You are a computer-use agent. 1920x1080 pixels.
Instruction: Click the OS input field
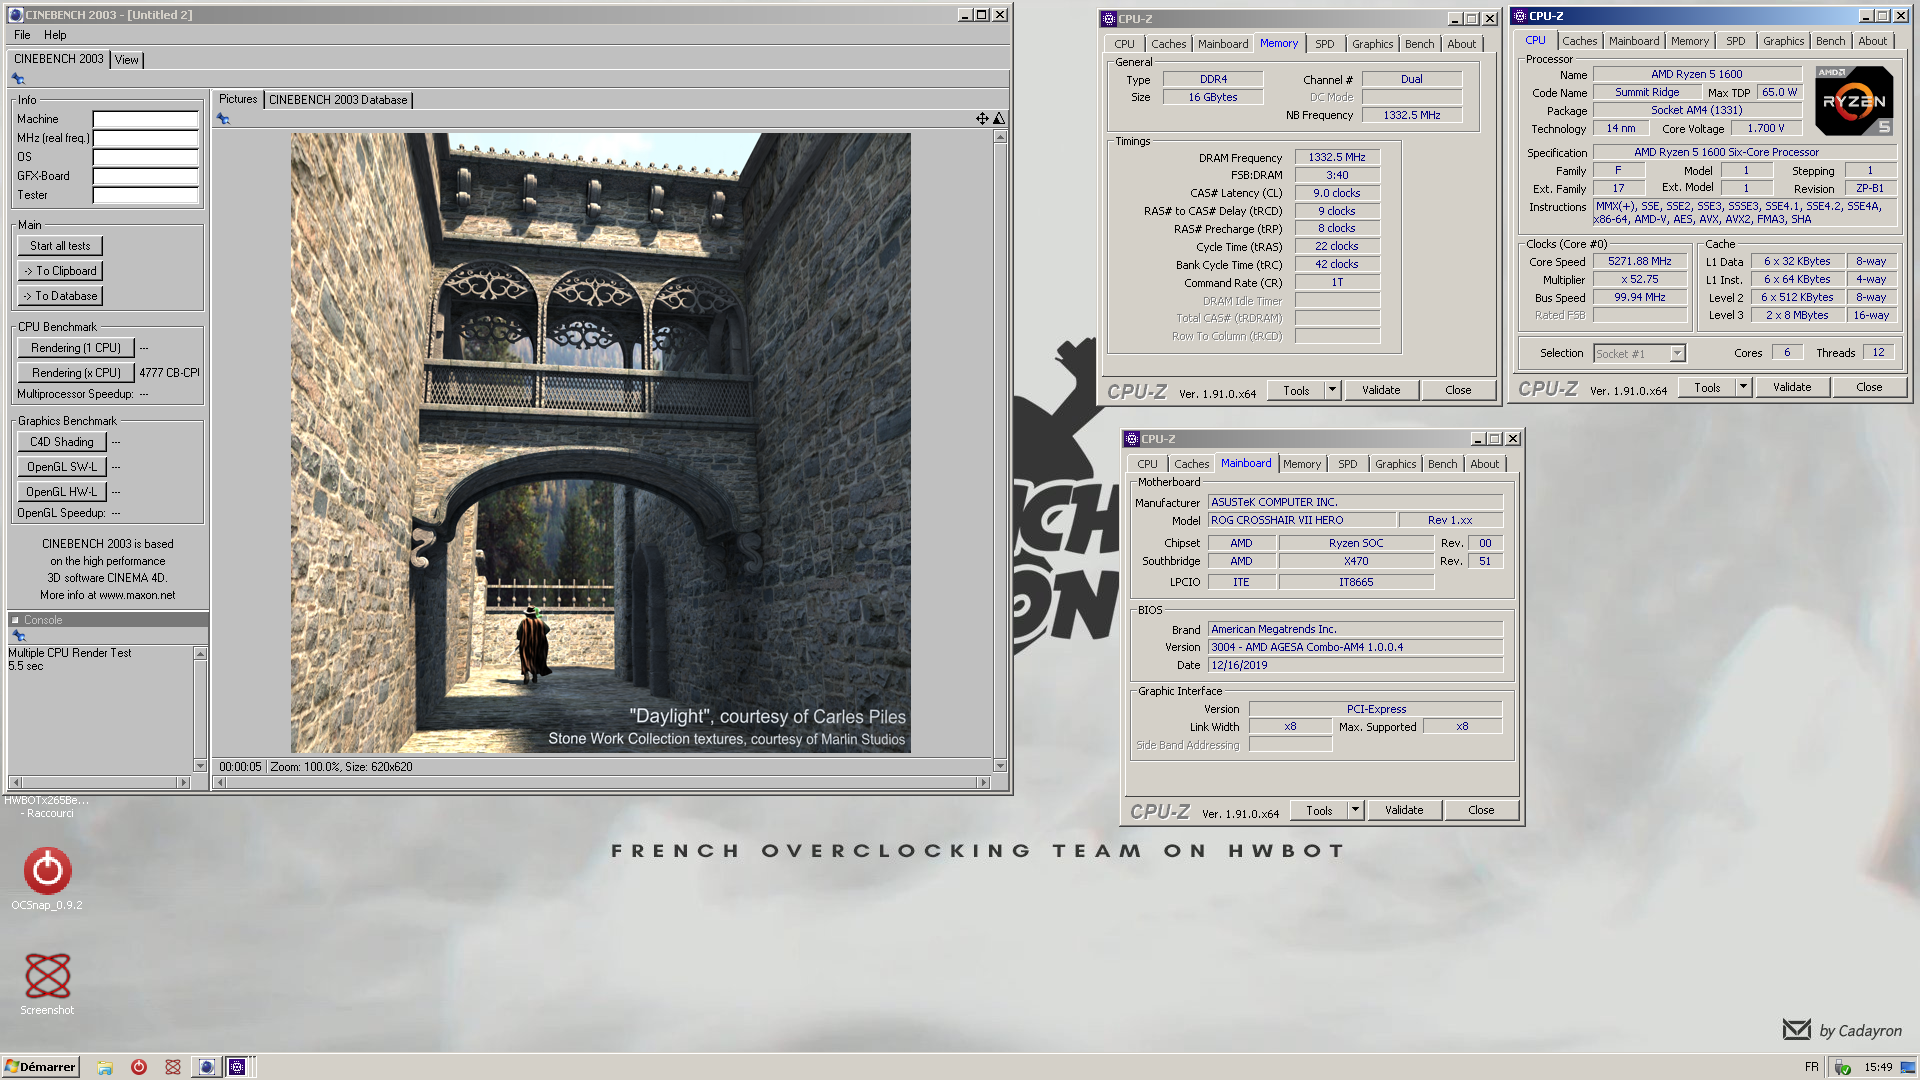click(x=146, y=157)
